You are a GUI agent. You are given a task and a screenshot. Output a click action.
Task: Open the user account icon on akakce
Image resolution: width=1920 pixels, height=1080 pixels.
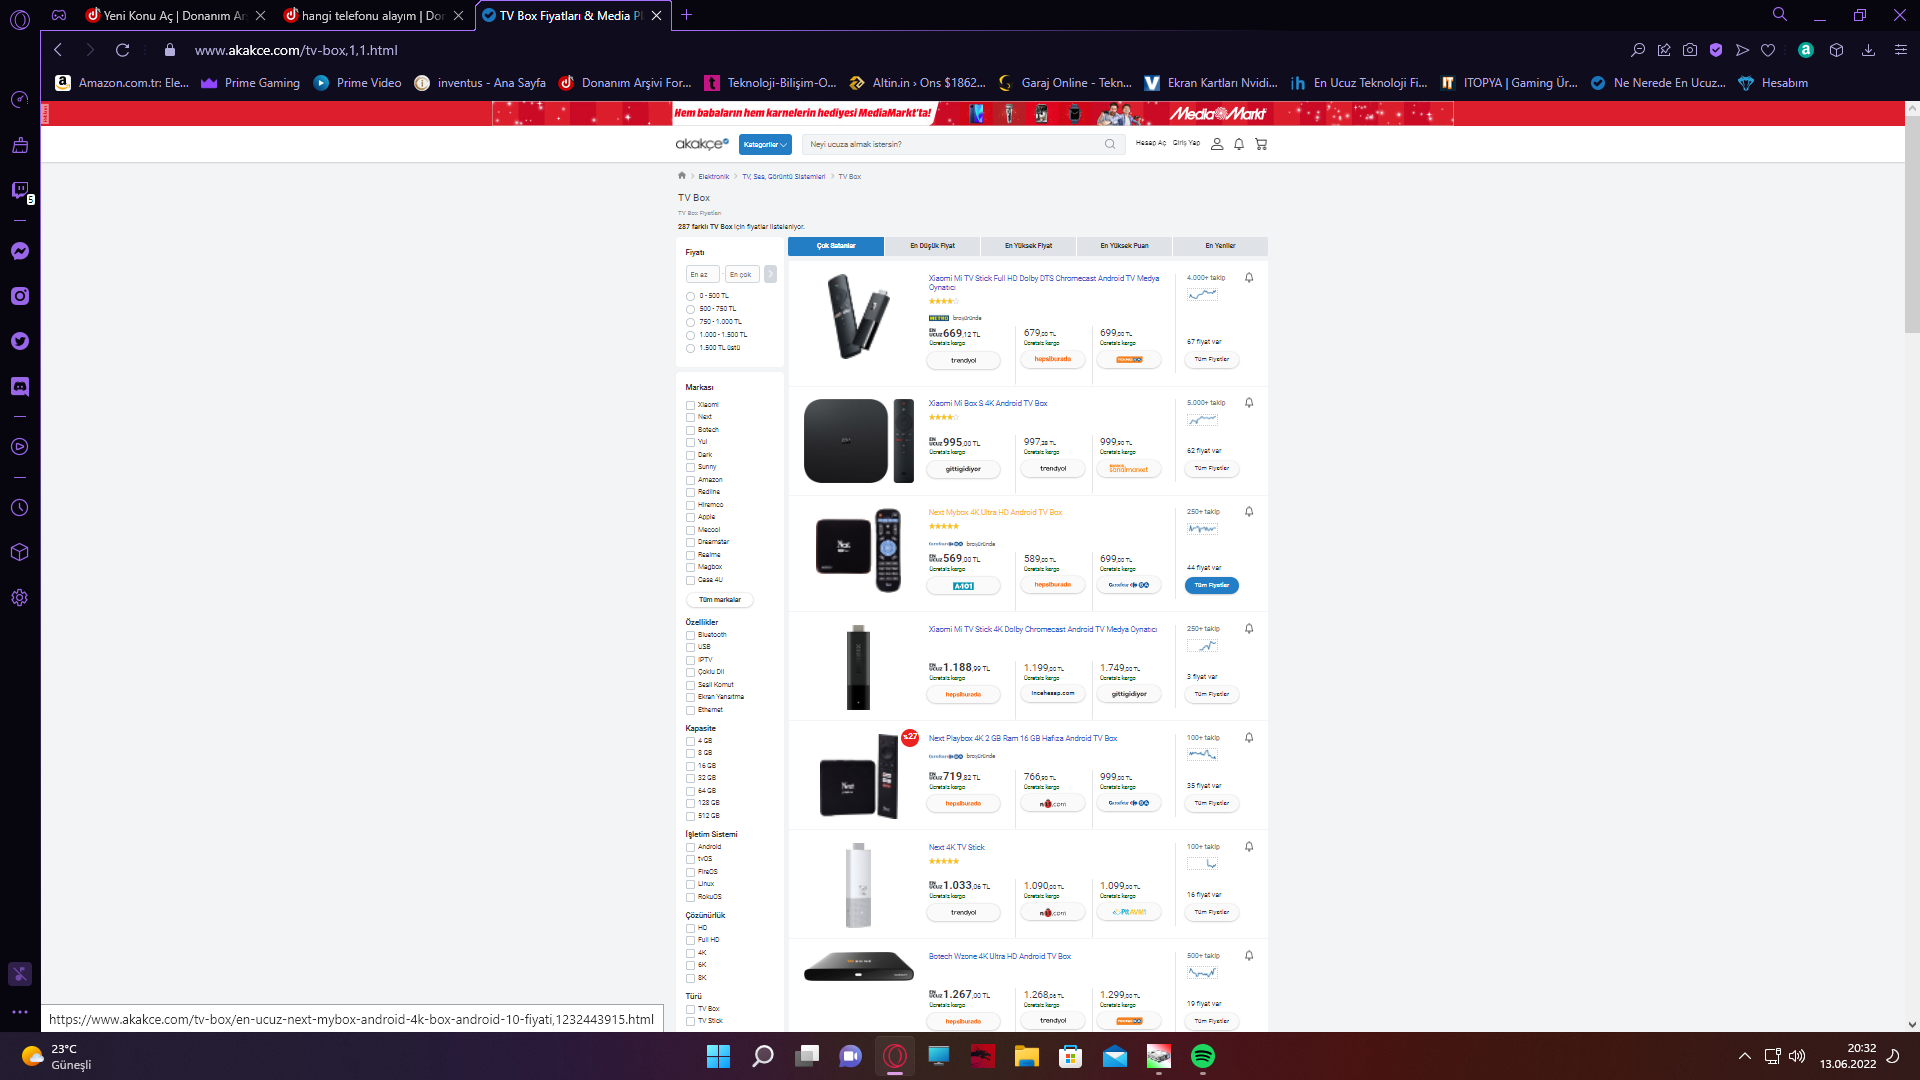click(x=1217, y=144)
